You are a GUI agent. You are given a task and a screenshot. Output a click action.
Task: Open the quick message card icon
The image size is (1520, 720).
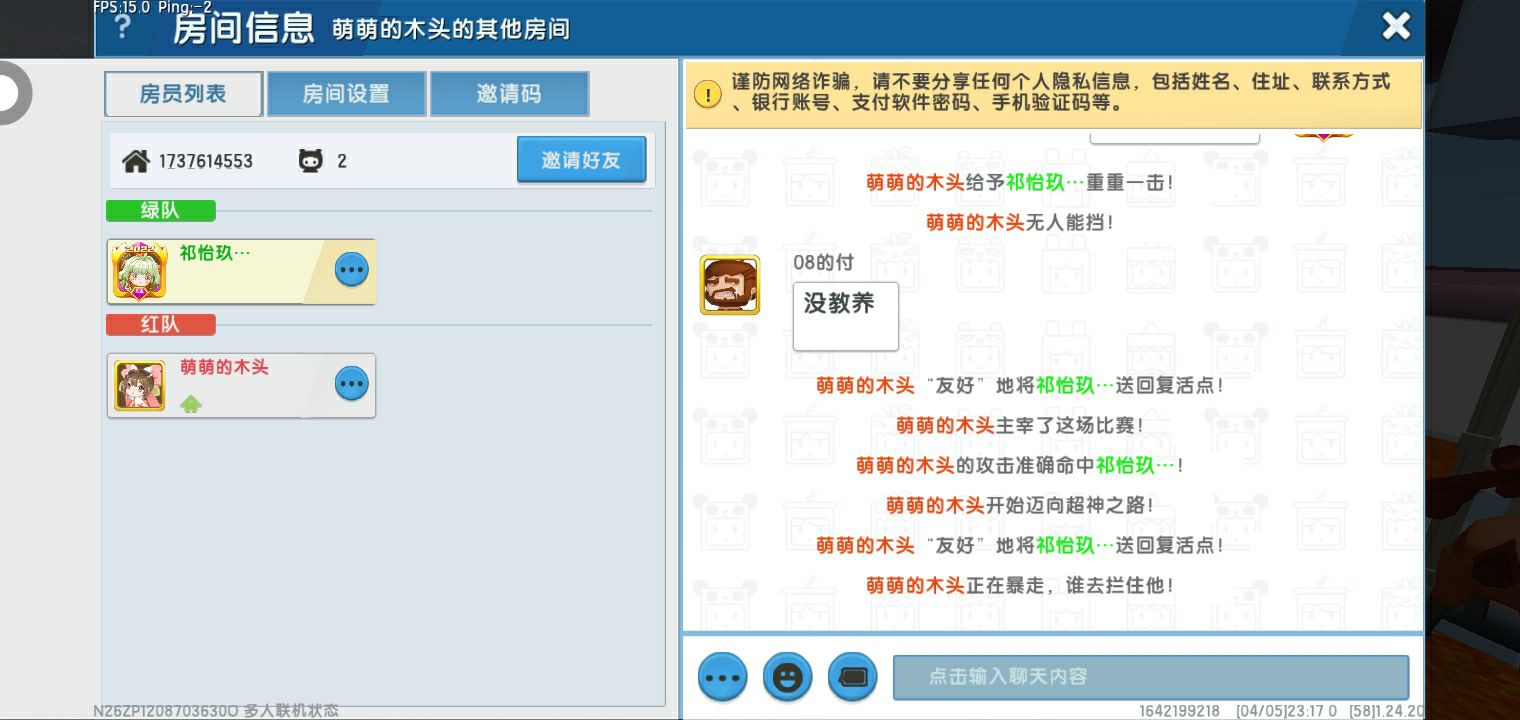pyautogui.click(x=852, y=677)
